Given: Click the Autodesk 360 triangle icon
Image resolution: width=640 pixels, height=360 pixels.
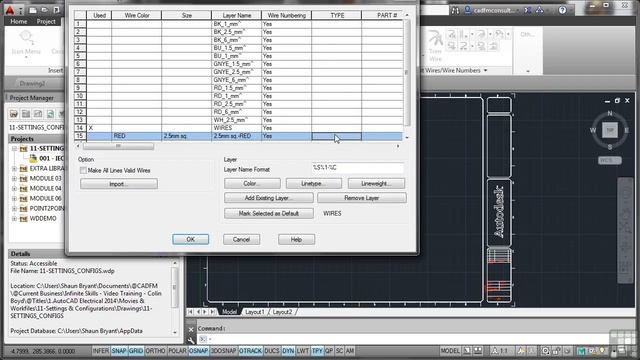Looking at the screenshot, I should [540, 10].
